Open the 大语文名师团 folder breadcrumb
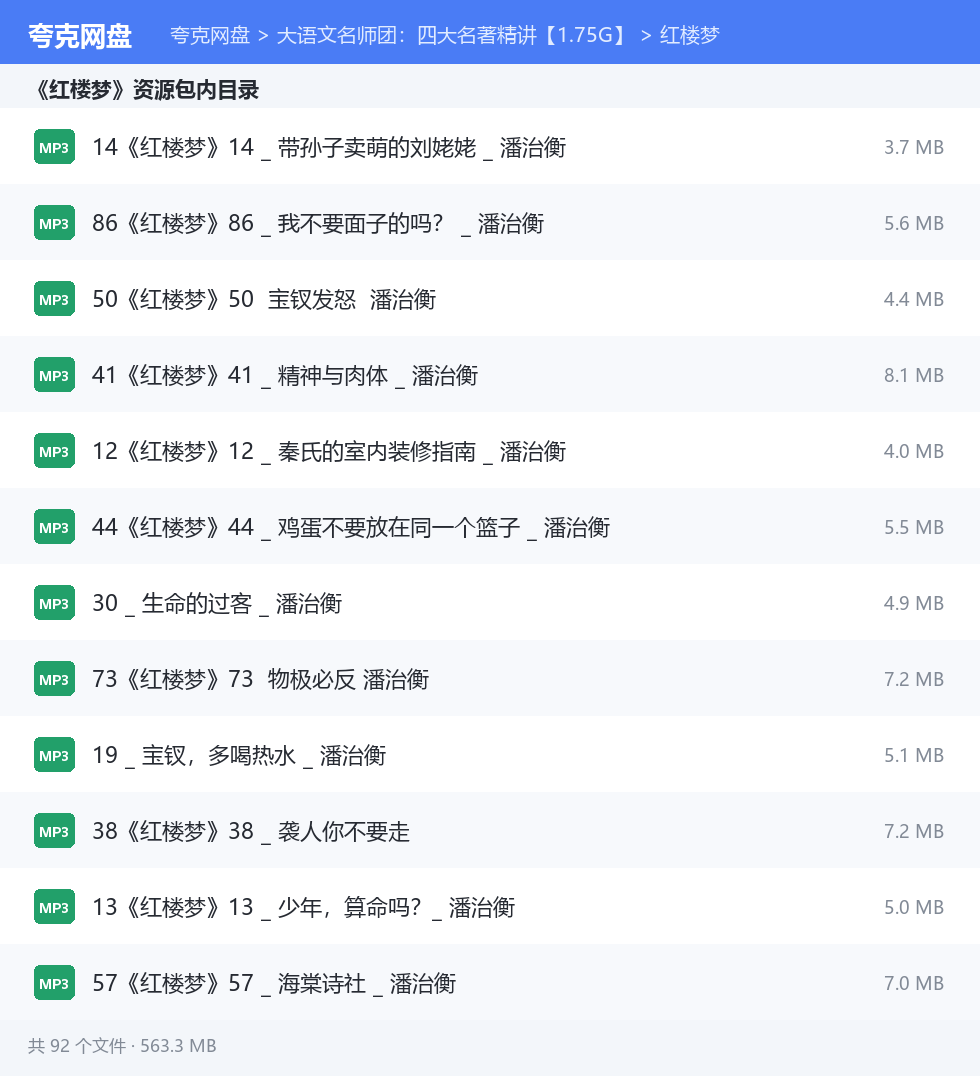This screenshot has height=1076, width=980. tap(454, 35)
